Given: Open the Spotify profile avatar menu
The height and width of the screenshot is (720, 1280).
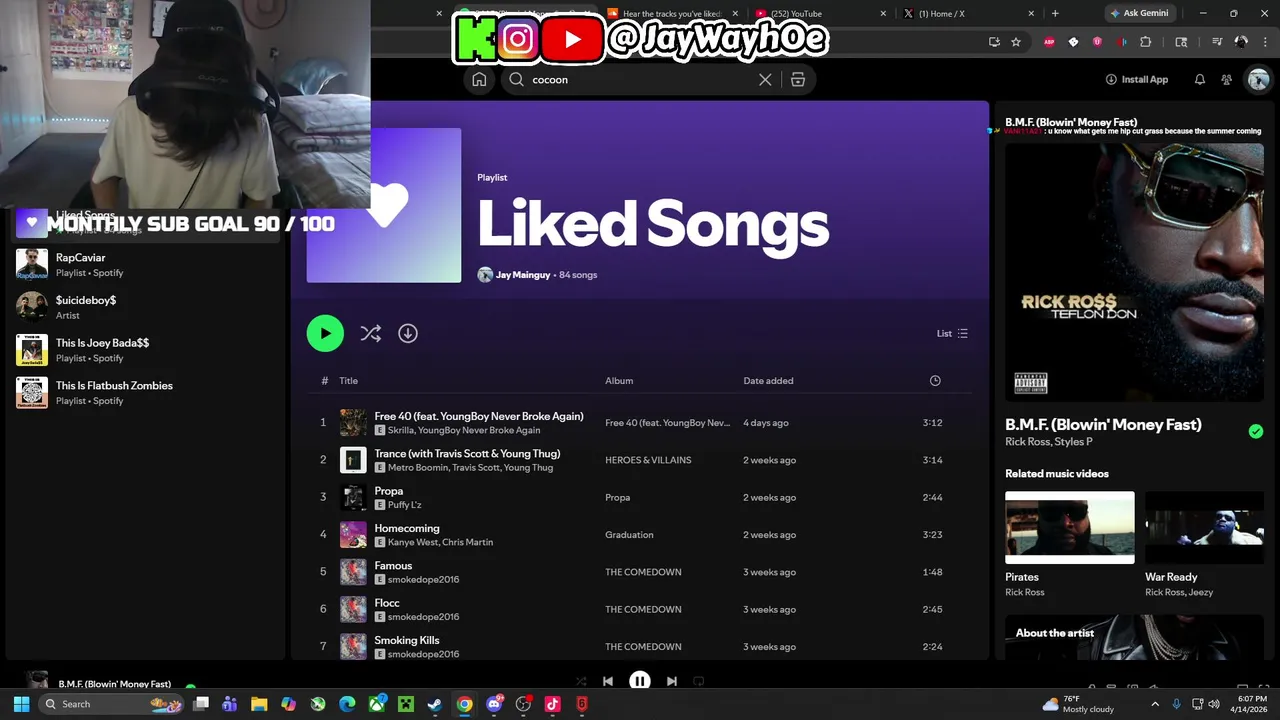Looking at the screenshot, I should tap(1258, 80).
